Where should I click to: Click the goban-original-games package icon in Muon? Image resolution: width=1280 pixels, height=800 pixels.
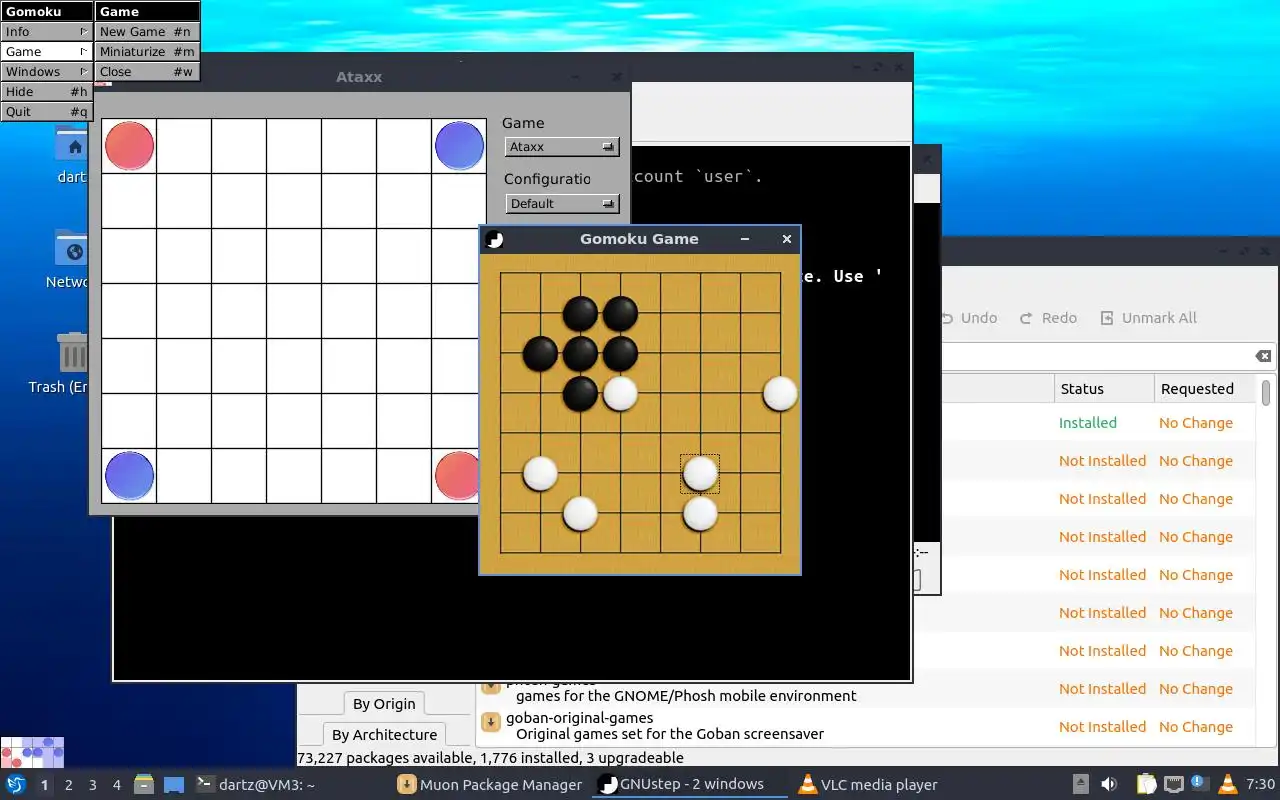491,722
